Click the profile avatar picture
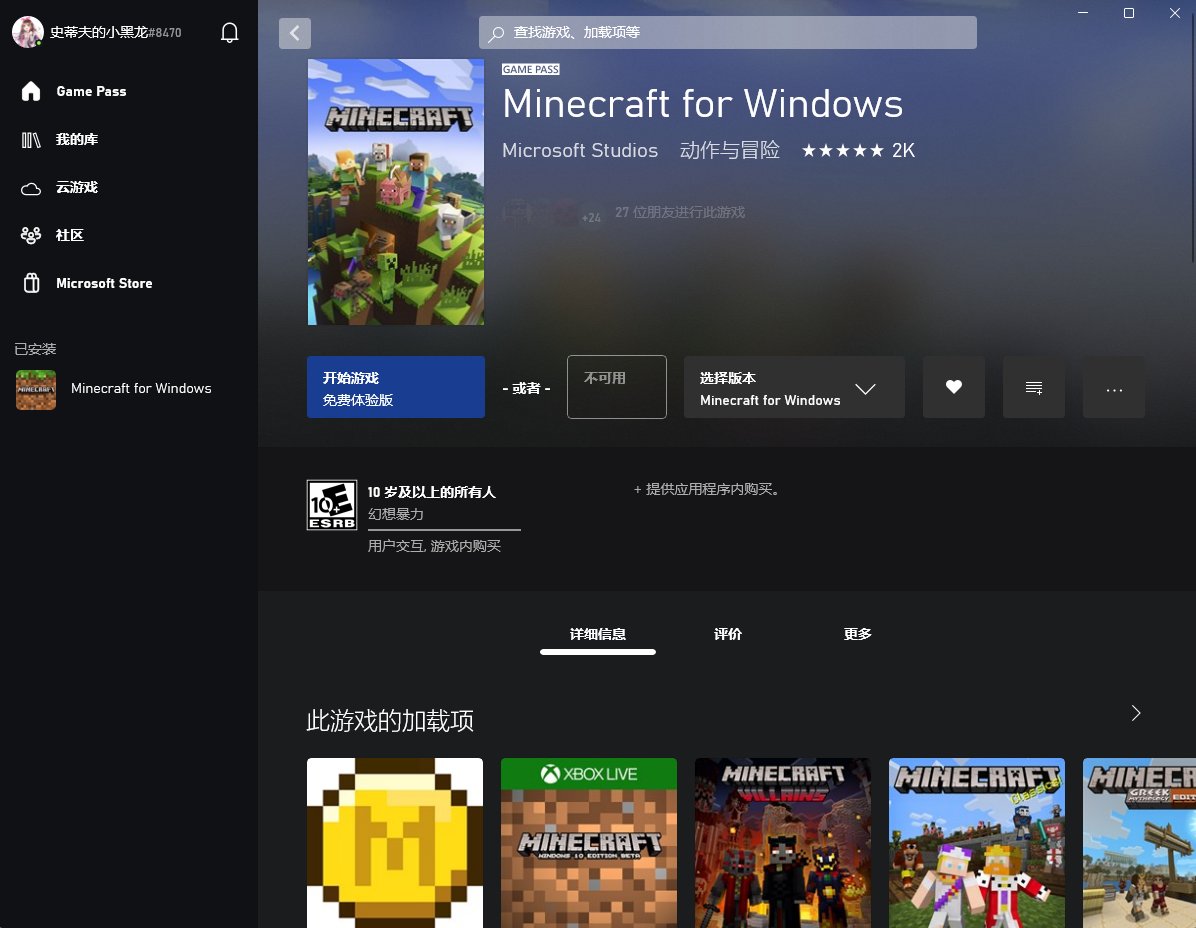The image size is (1196, 928). (27, 32)
